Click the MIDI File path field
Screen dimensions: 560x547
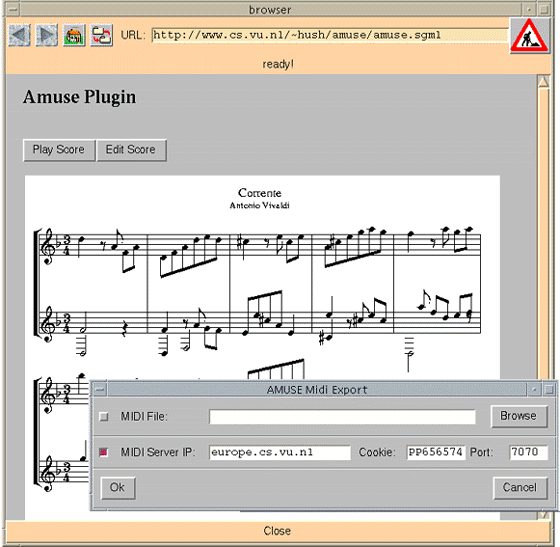click(342, 417)
